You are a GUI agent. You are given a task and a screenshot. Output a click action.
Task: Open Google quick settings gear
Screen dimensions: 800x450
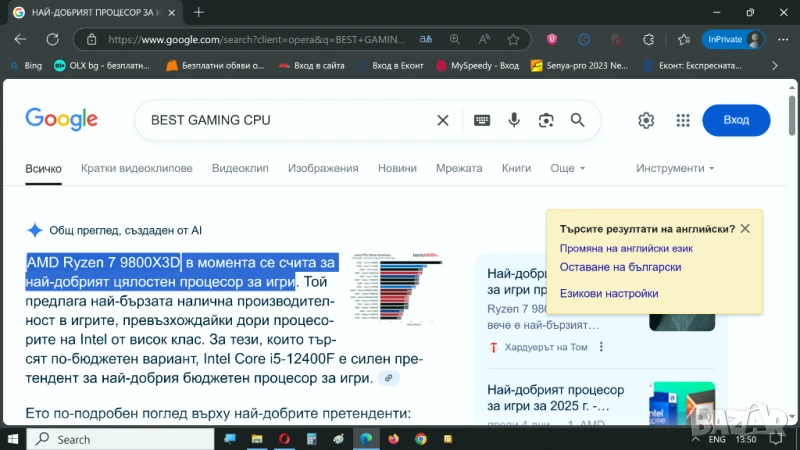point(646,120)
